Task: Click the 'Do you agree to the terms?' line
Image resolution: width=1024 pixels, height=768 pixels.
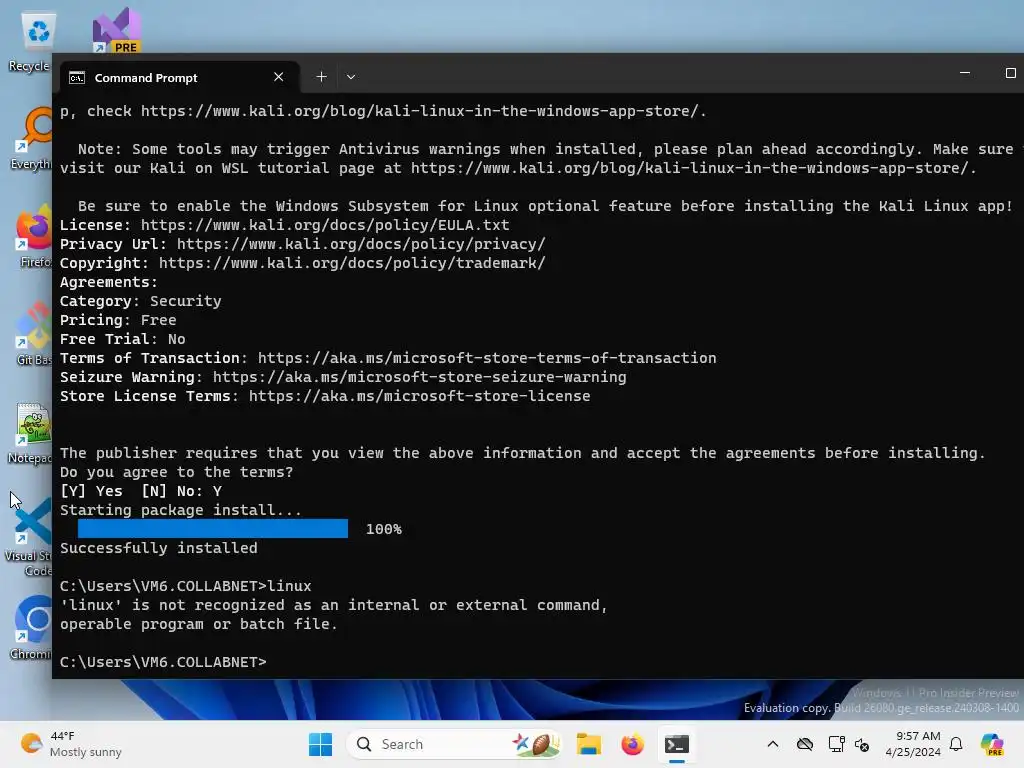Action: pos(176,472)
